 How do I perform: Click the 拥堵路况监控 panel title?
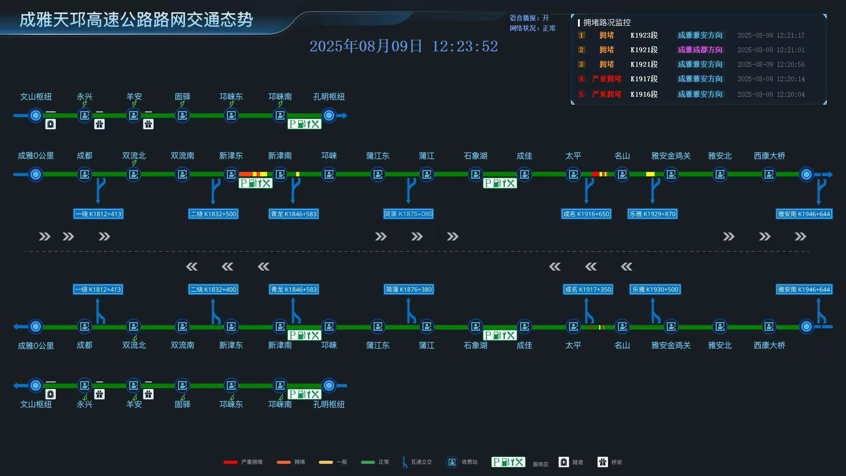coord(607,23)
